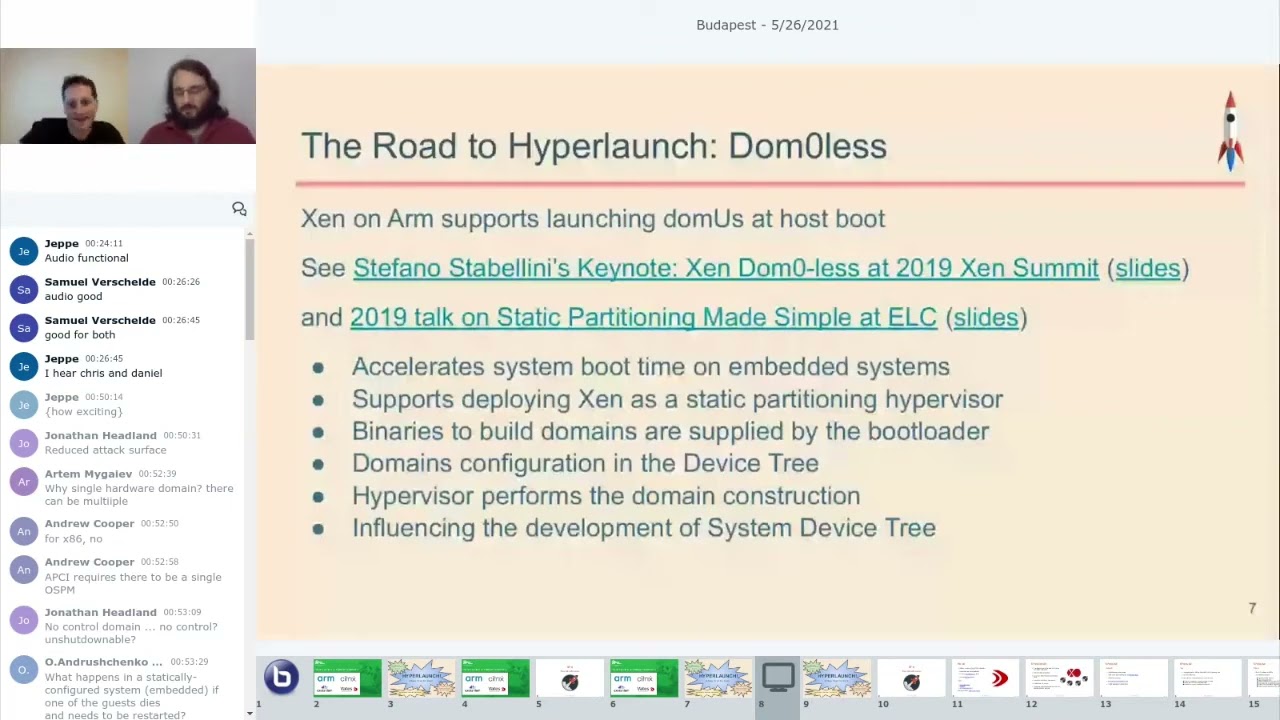Screen dimensions: 1280x720
Task: Click Jonathan Headland's avatar beside 'No control domain'
Action: pyautogui.click(x=24, y=619)
